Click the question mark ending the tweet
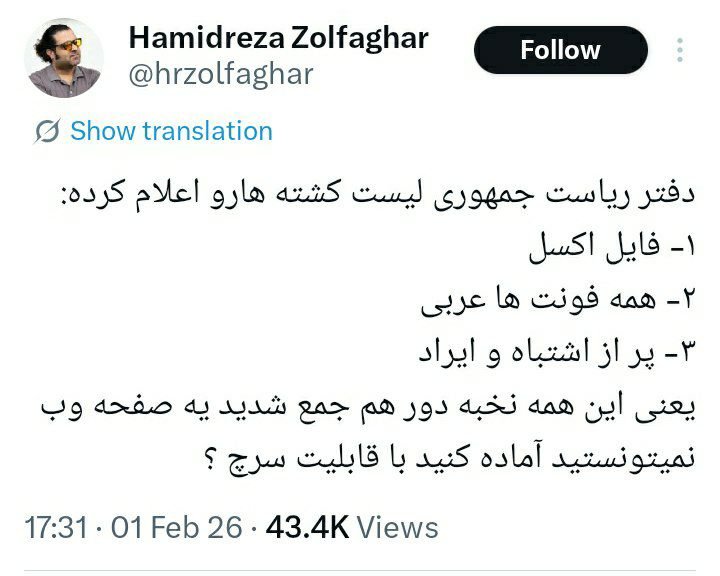 (x=210, y=458)
